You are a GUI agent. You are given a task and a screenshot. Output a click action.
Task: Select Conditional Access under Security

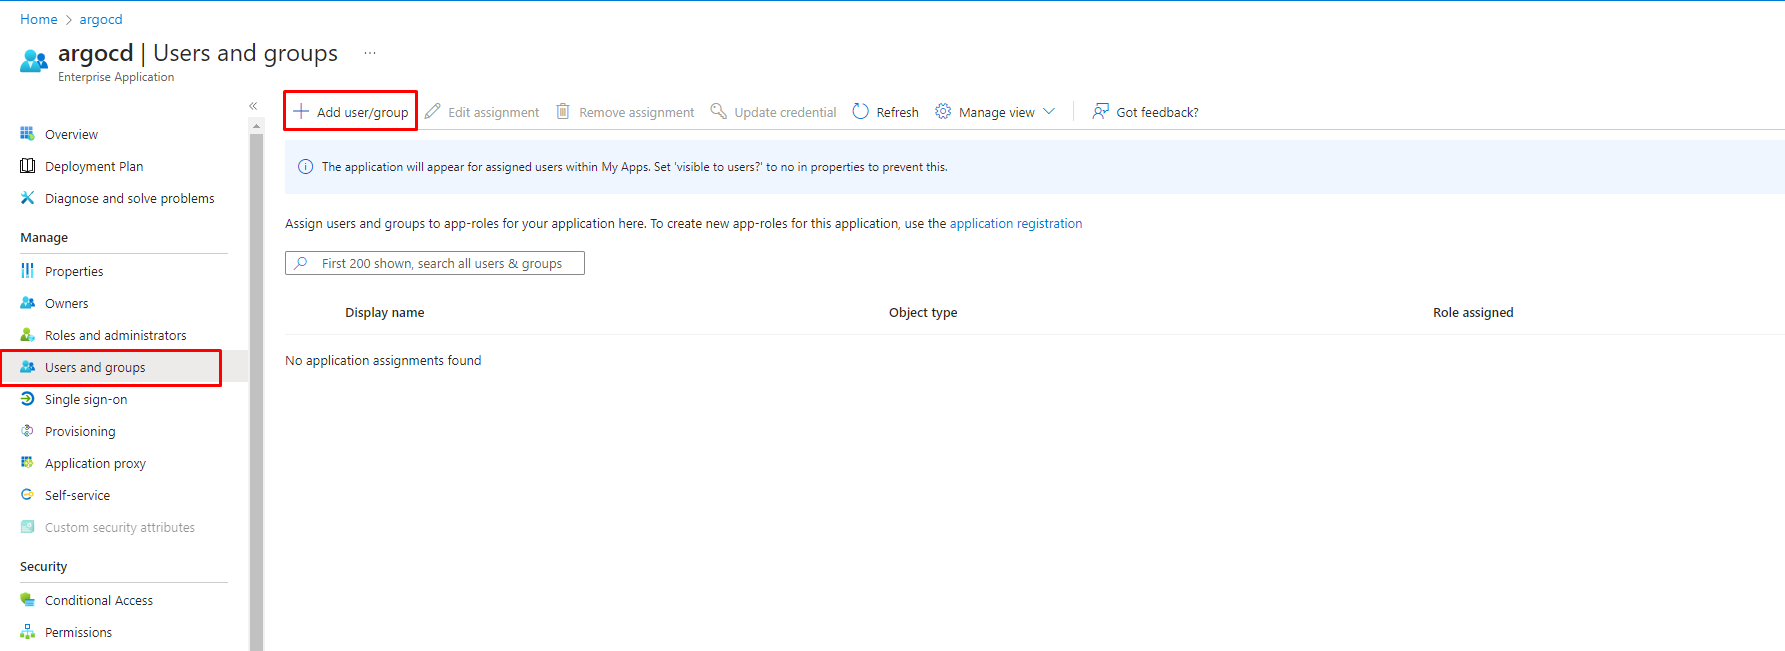99,600
